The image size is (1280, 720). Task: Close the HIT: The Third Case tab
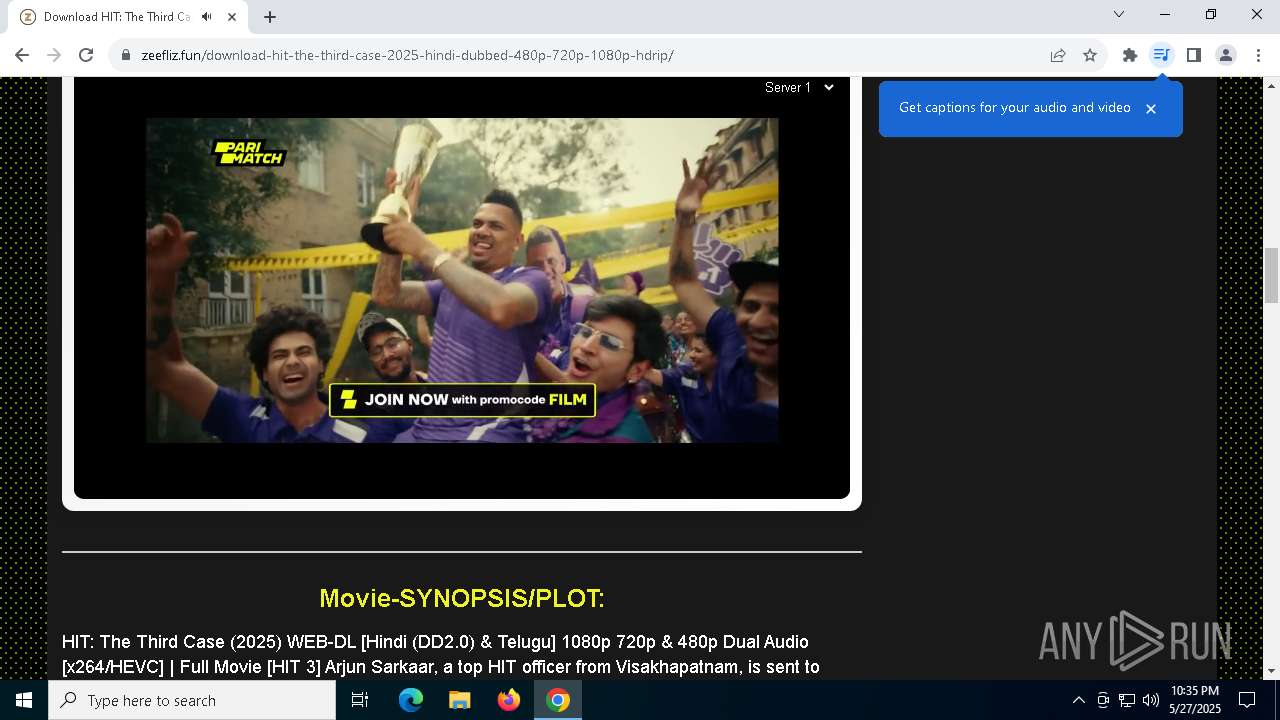(x=233, y=17)
